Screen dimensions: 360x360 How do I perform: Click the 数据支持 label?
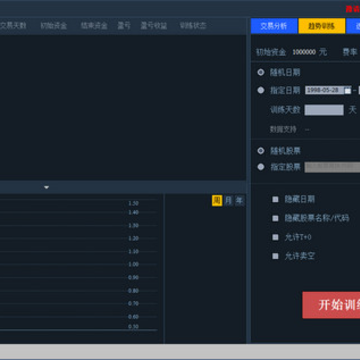point(283,129)
